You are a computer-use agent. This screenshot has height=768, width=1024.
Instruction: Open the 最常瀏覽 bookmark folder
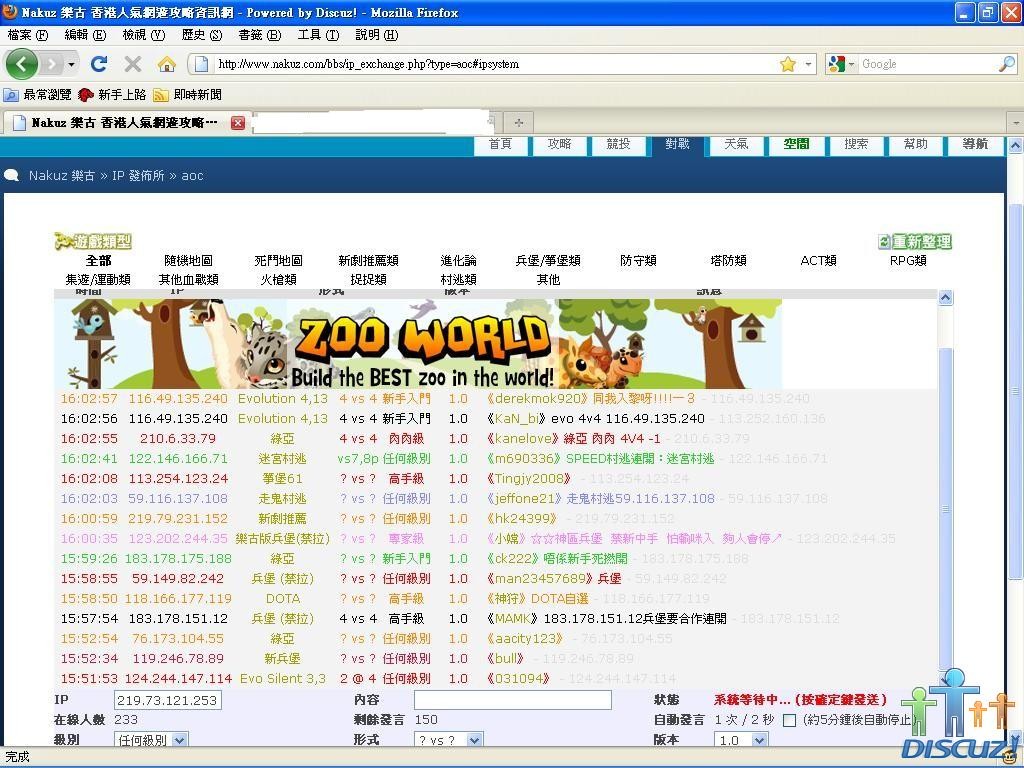coord(37,95)
